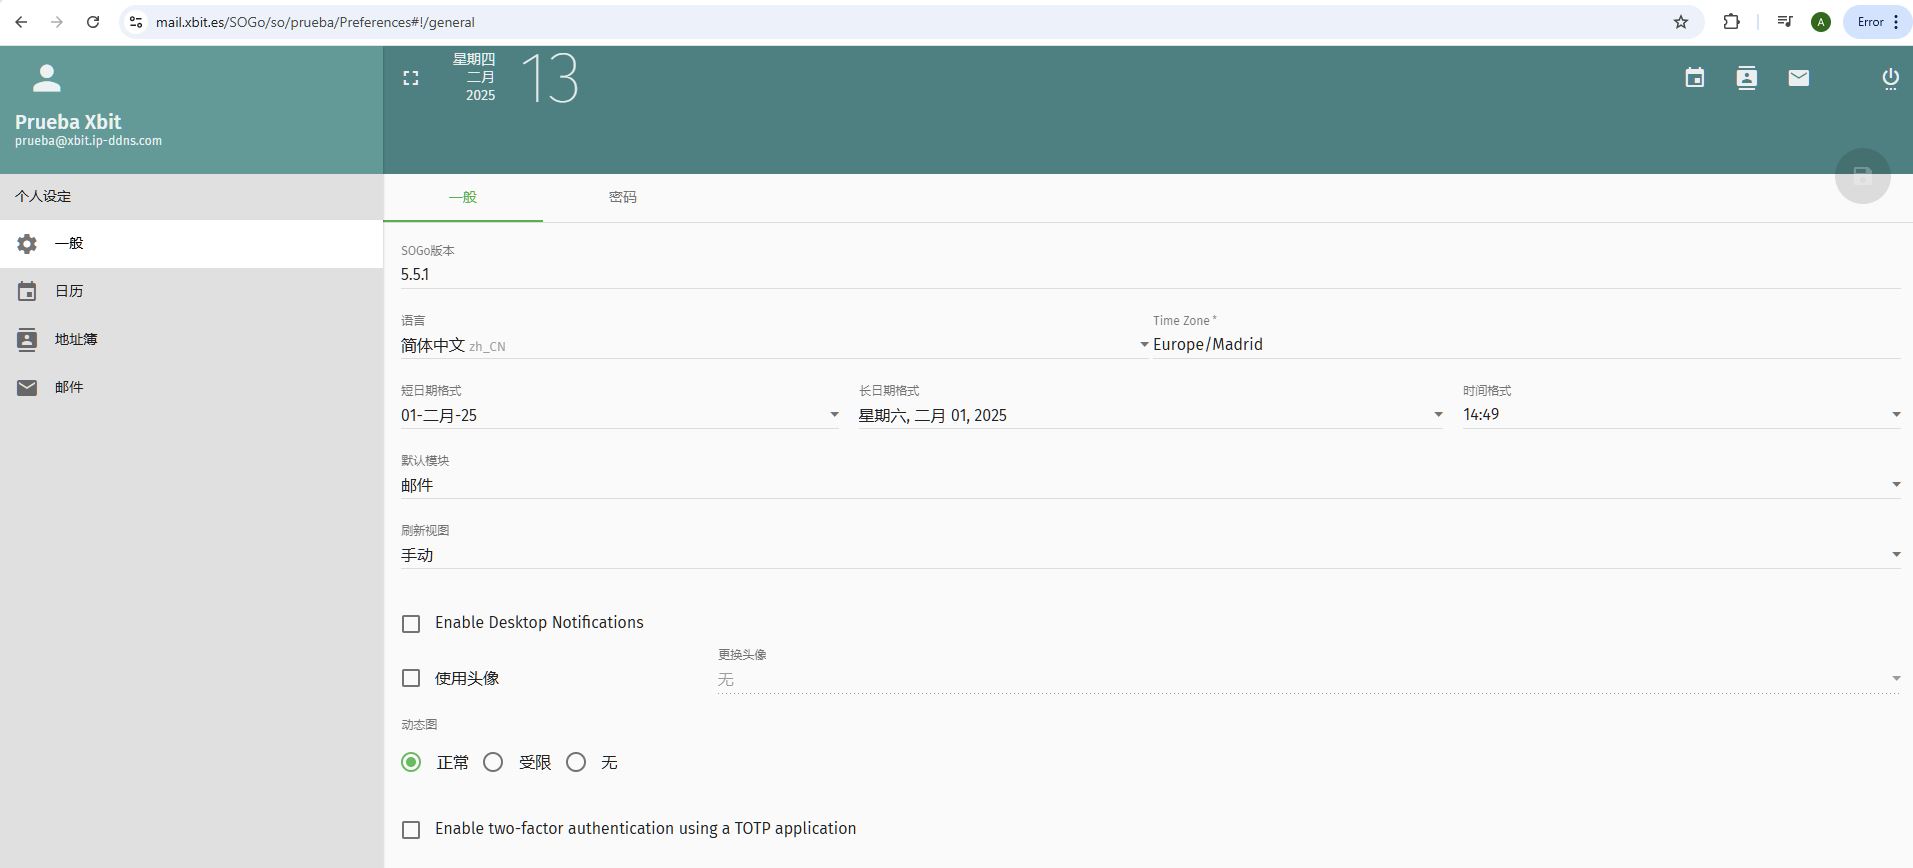Reload the page with browser refresh

93,22
